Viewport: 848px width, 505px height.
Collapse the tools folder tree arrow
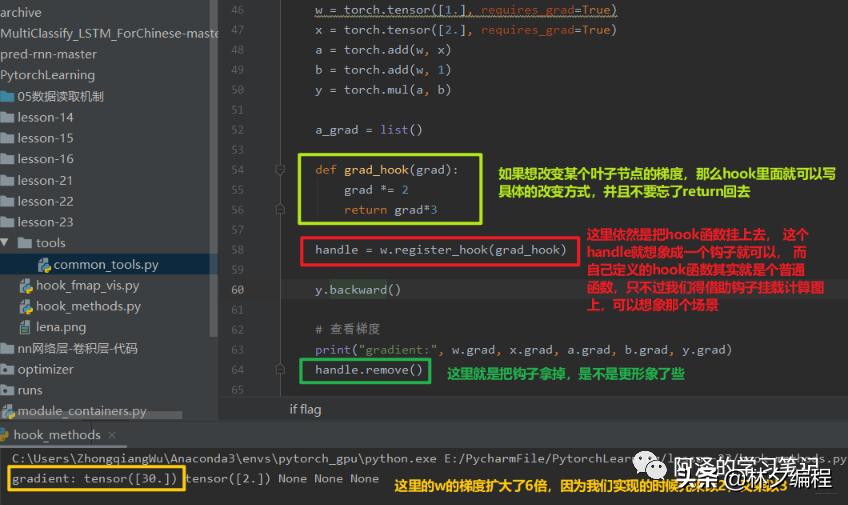[x=4, y=243]
